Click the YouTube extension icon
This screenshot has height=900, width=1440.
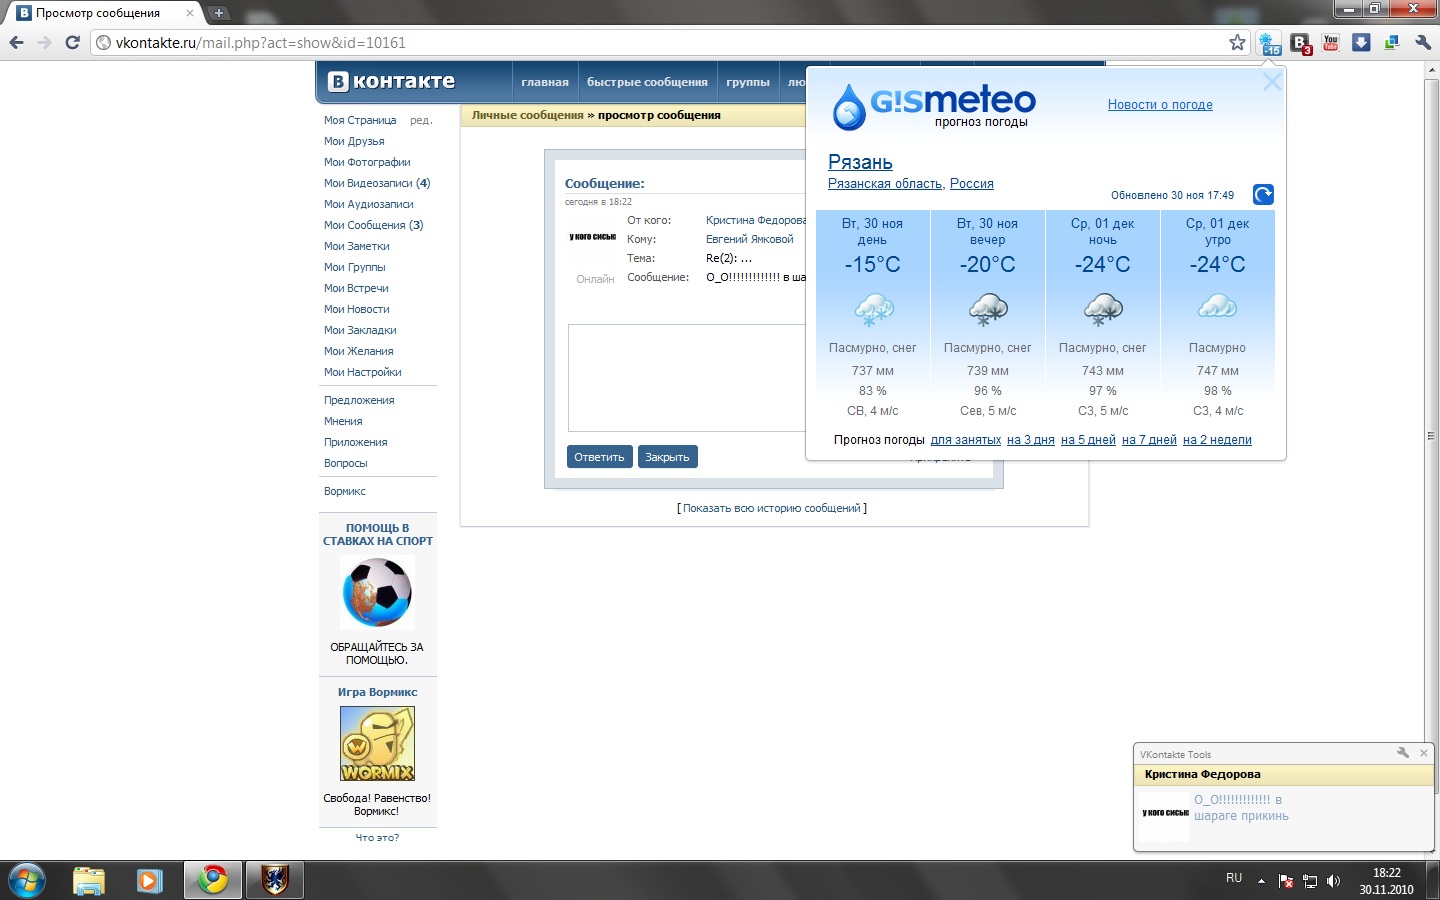pos(1330,42)
